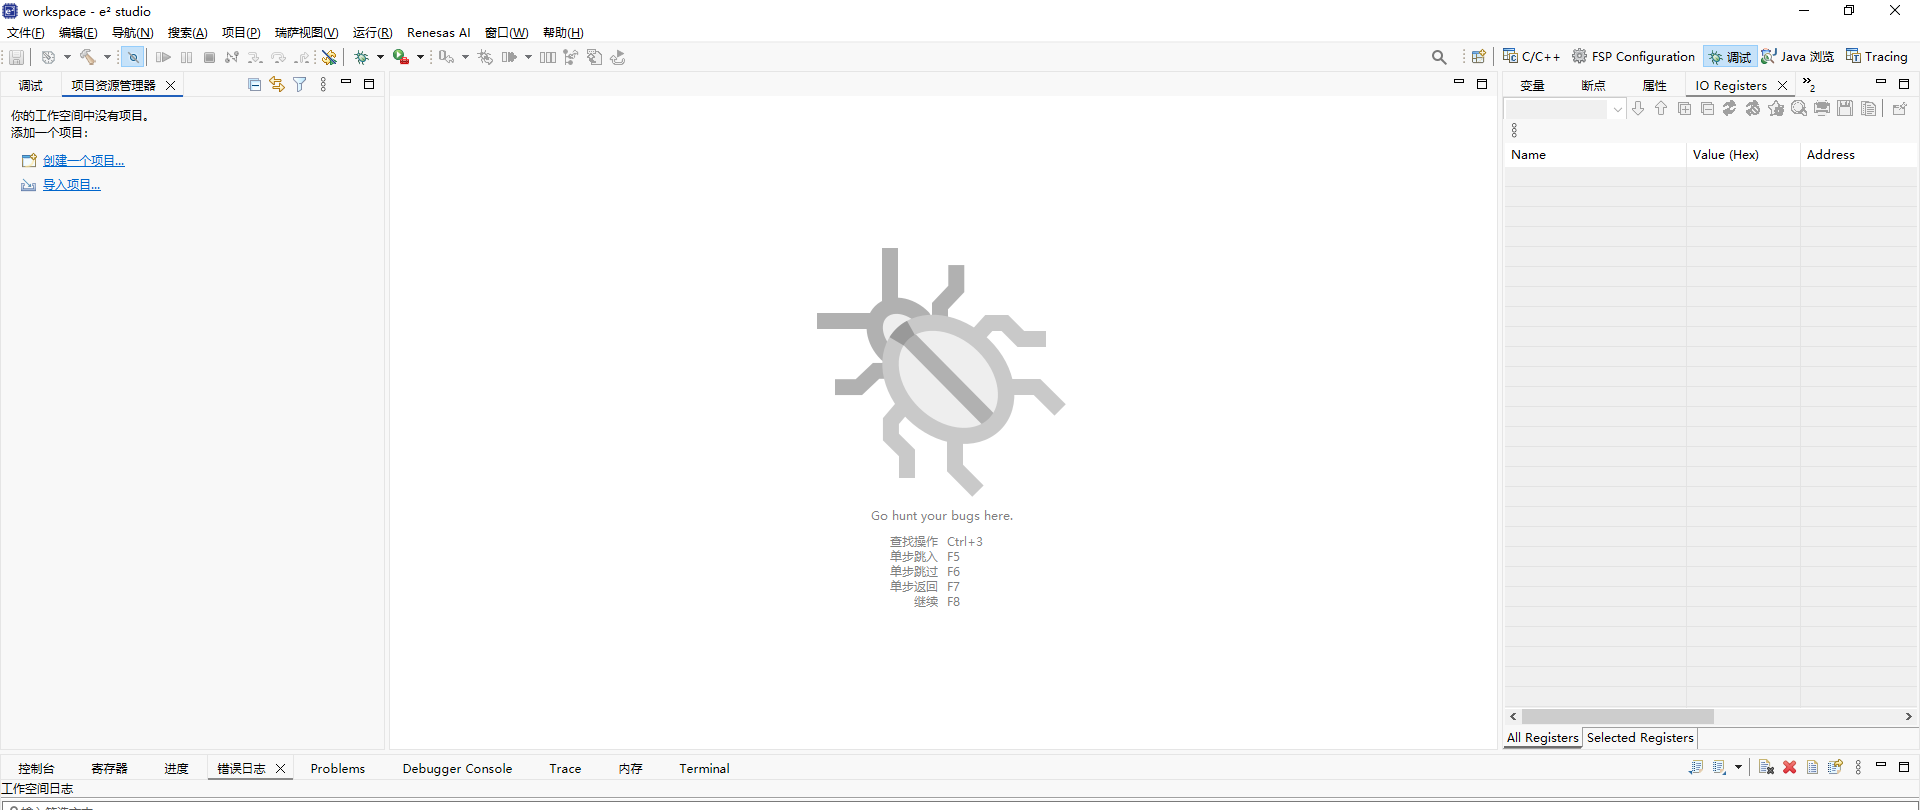Screen dimensions: 1920x810
Task: Click the build hammer icon
Action: coord(88,57)
